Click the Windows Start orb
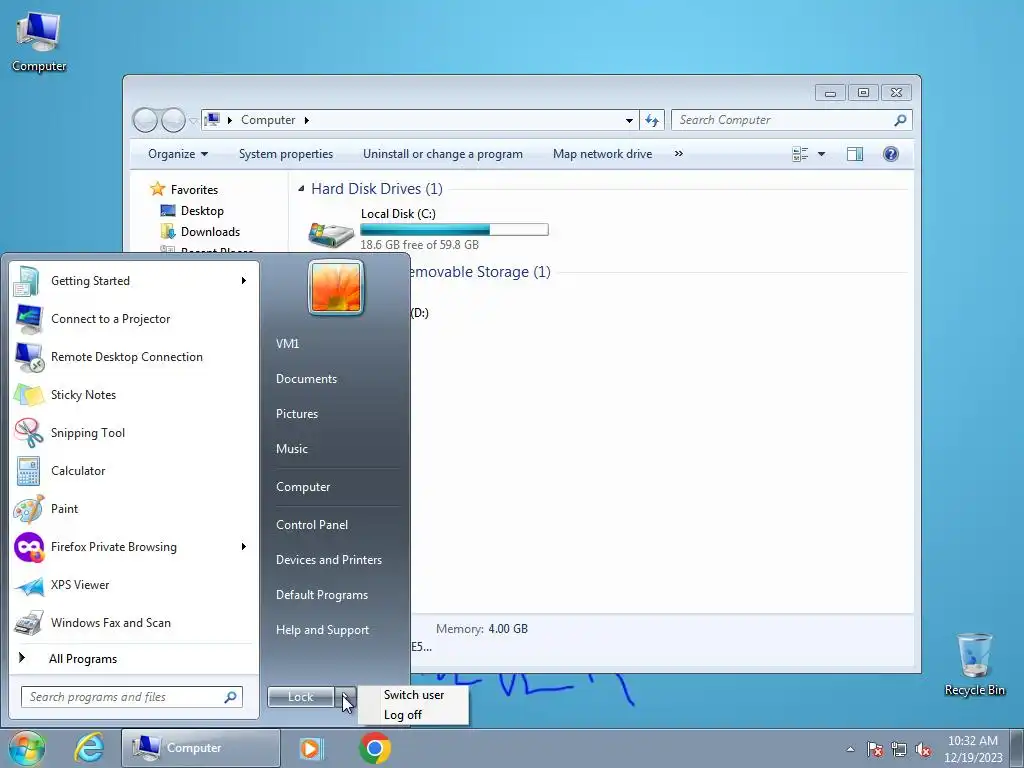 [x=27, y=748]
